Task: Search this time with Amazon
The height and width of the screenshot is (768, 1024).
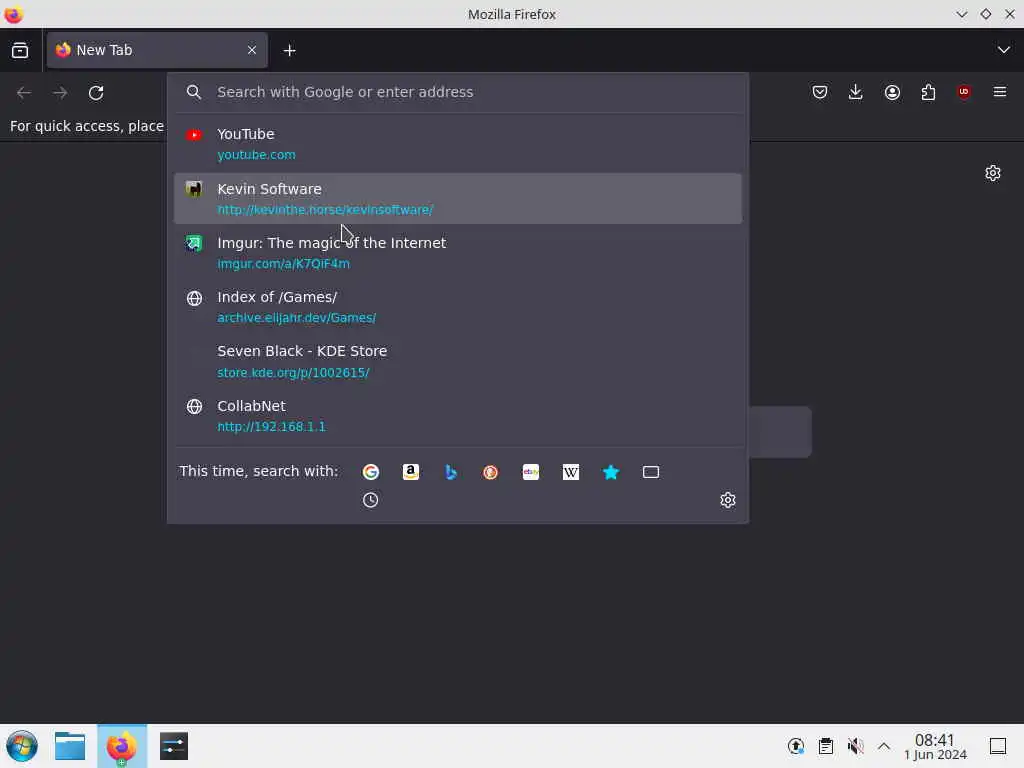Action: [411, 472]
